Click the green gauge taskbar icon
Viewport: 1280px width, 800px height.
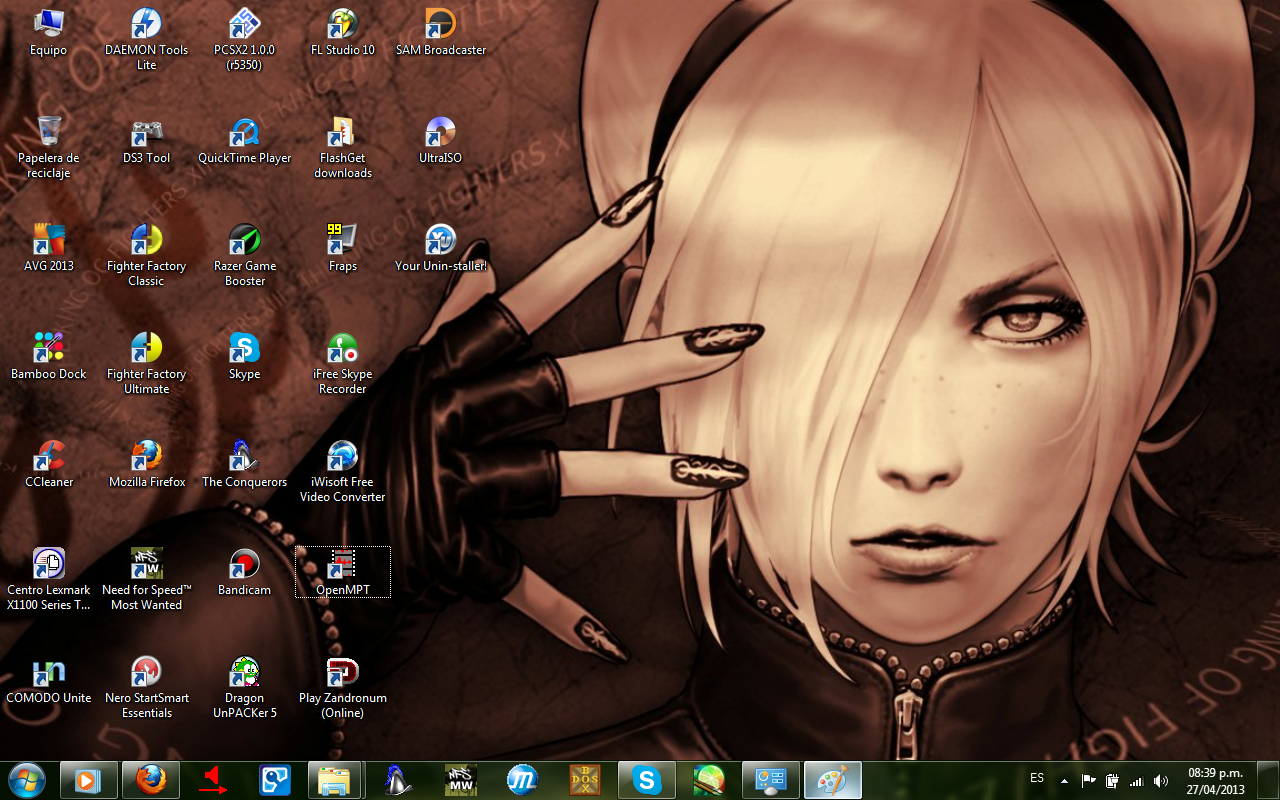709,780
